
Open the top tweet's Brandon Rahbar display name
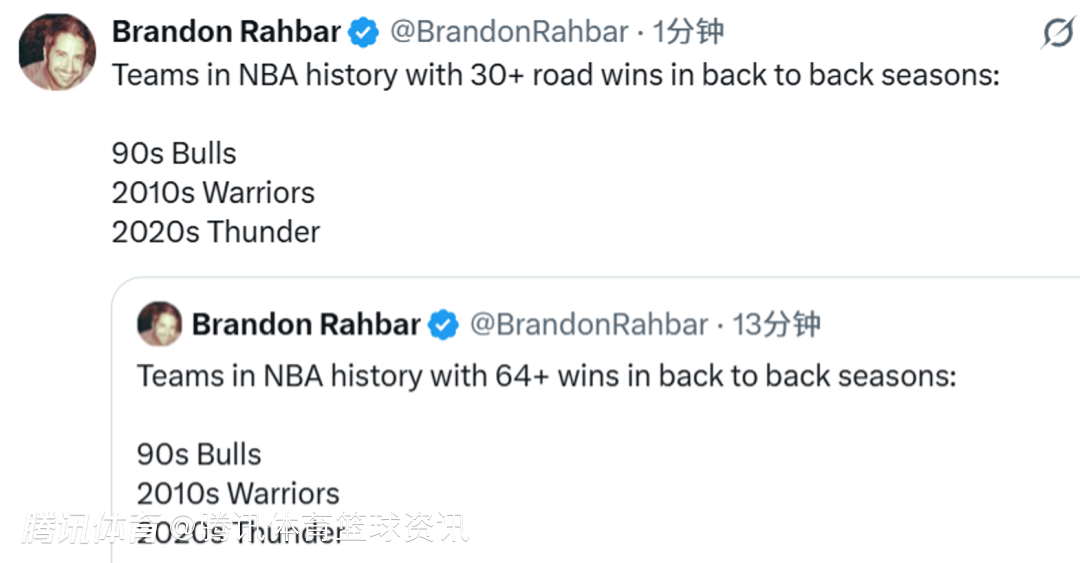(x=226, y=32)
